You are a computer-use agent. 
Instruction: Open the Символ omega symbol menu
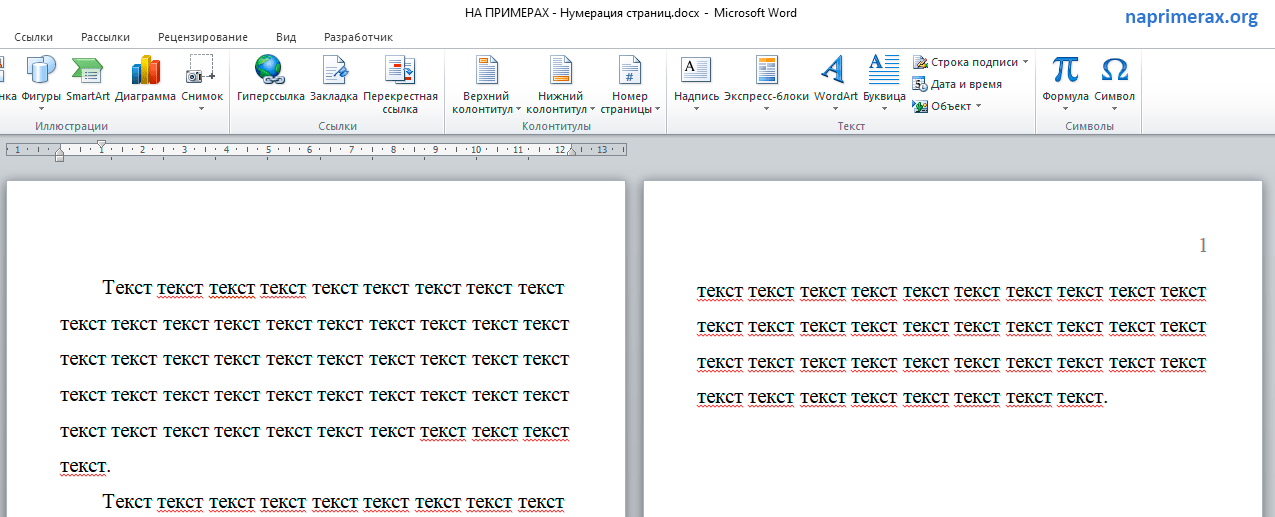tap(1114, 82)
